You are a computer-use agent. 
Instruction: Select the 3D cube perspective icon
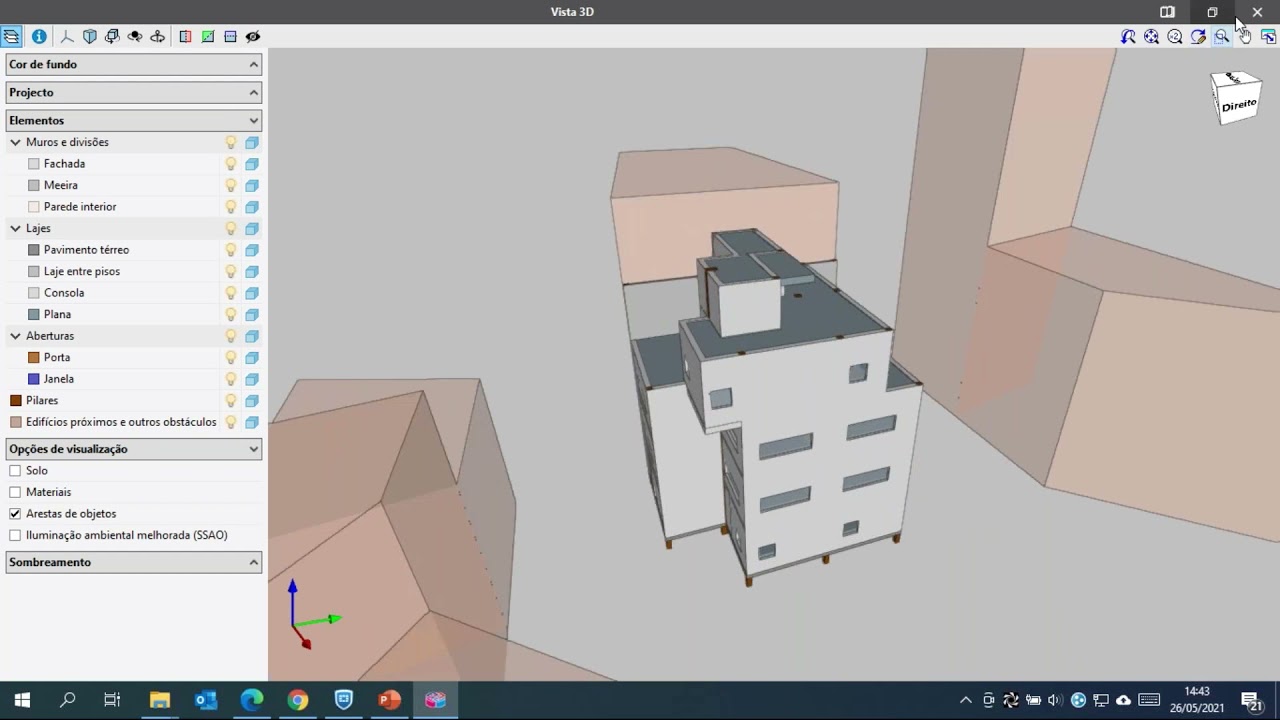point(90,36)
